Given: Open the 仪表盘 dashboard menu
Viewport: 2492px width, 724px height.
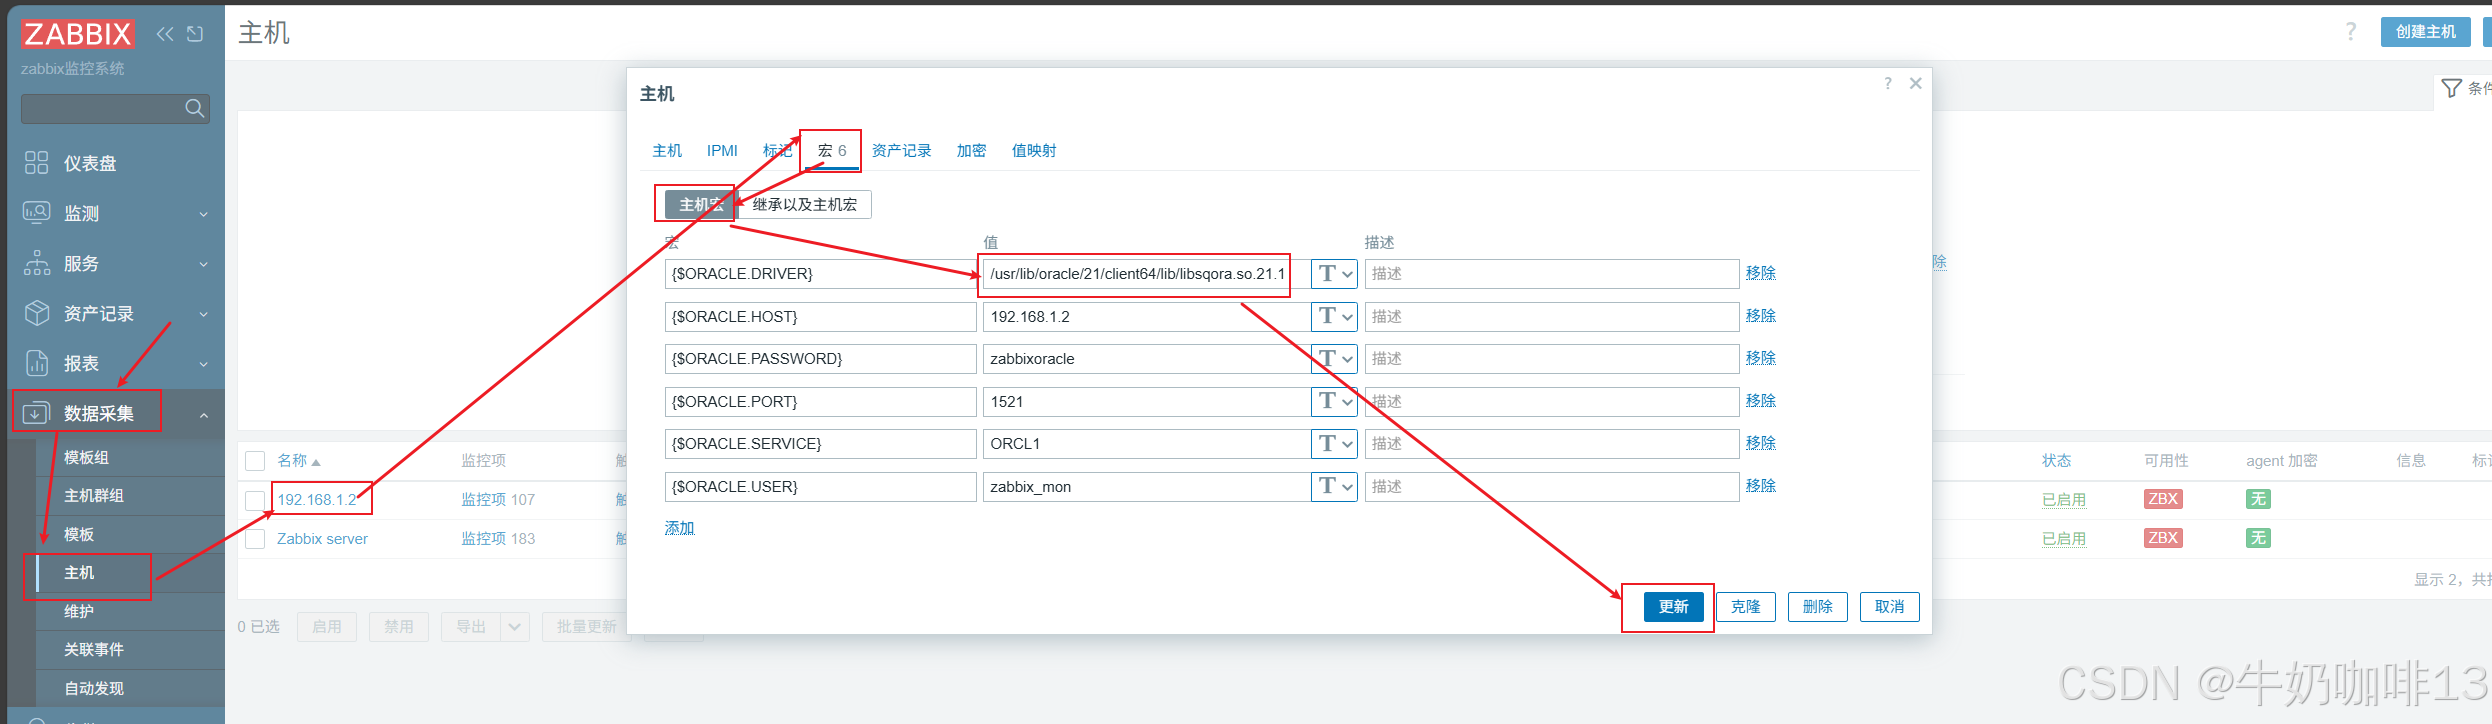Looking at the screenshot, I should click(90, 163).
